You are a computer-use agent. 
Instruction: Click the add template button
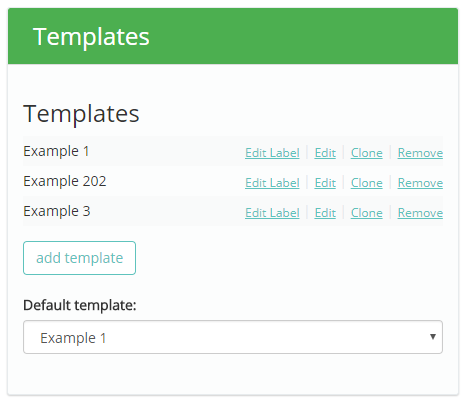[79, 258]
